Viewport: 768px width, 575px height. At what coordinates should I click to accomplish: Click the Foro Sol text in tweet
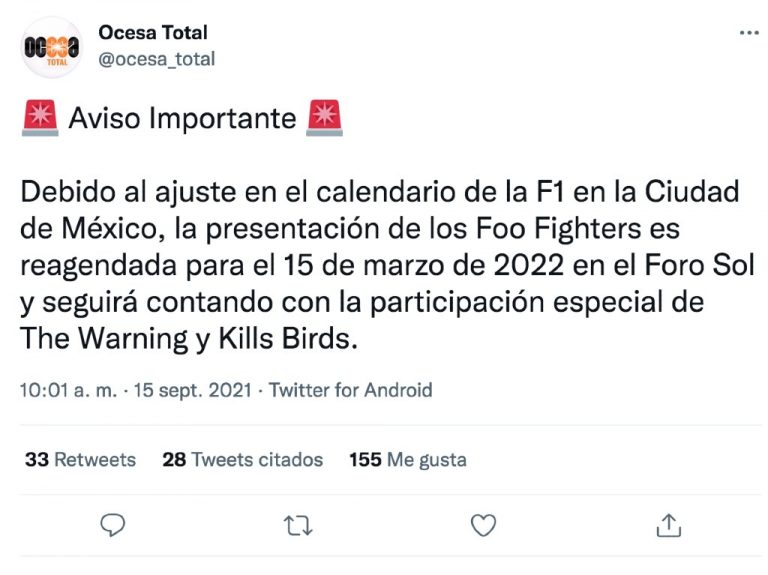click(x=699, y=265)
